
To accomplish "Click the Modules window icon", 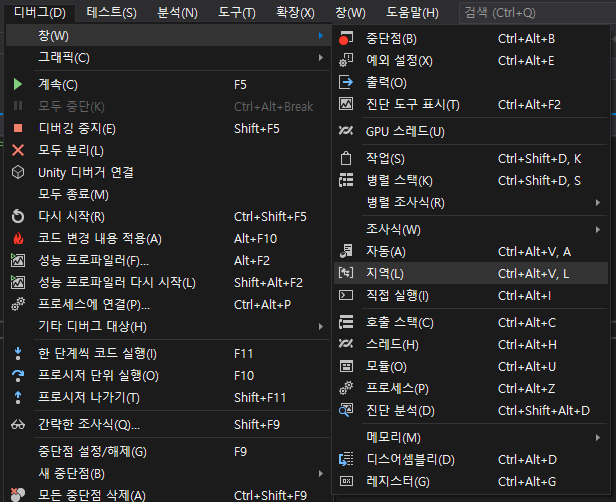I will pyautogui.click(x=346, y=366).
